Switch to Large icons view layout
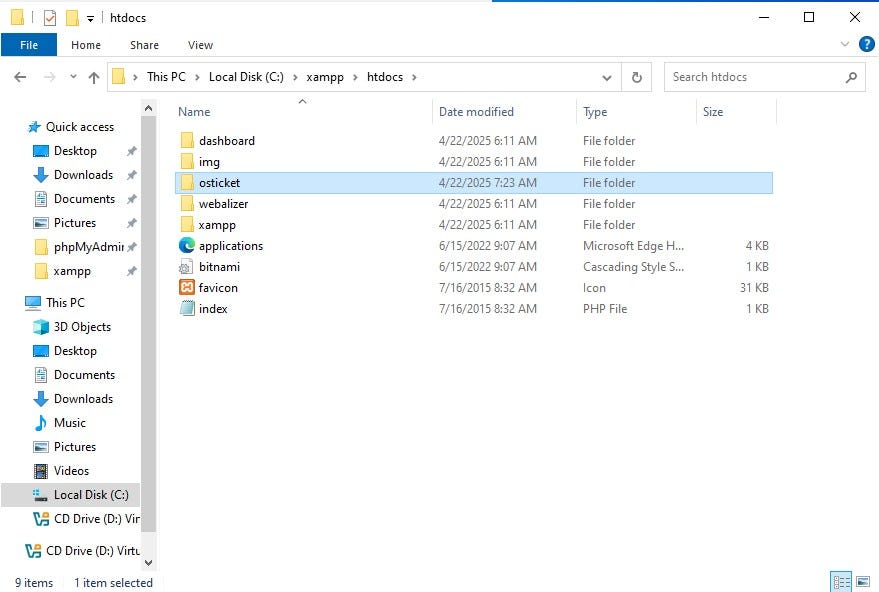 [864, 582]
